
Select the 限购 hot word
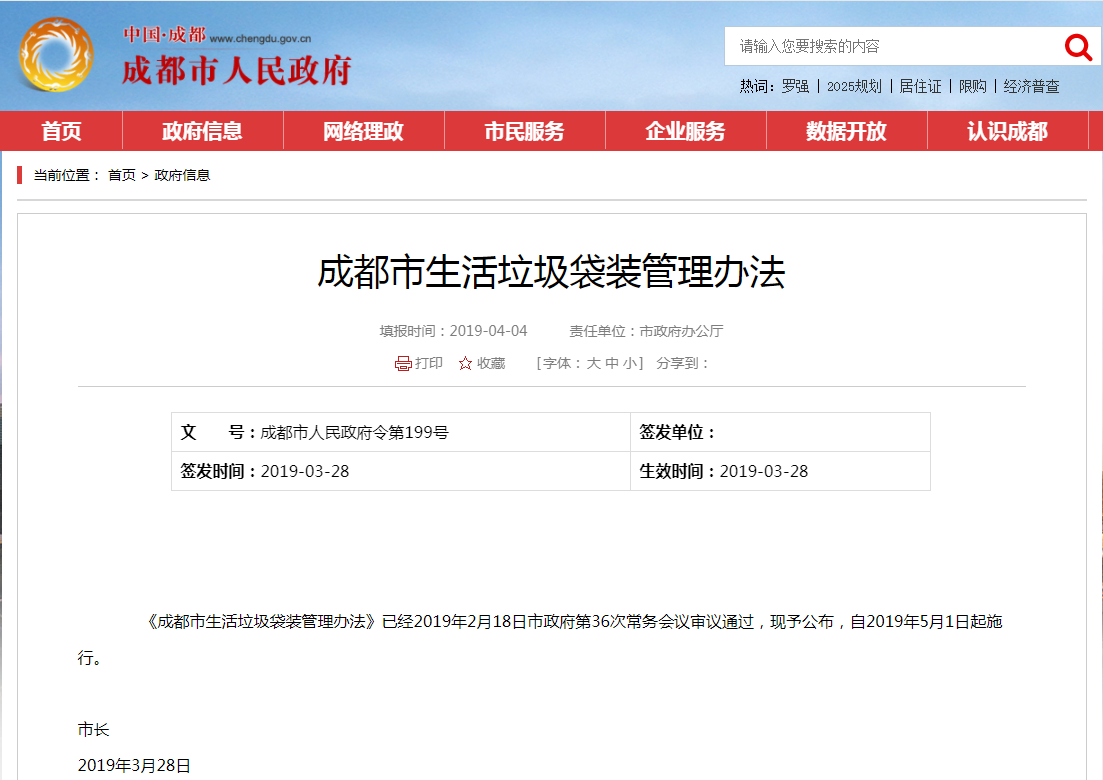(972, 87)
